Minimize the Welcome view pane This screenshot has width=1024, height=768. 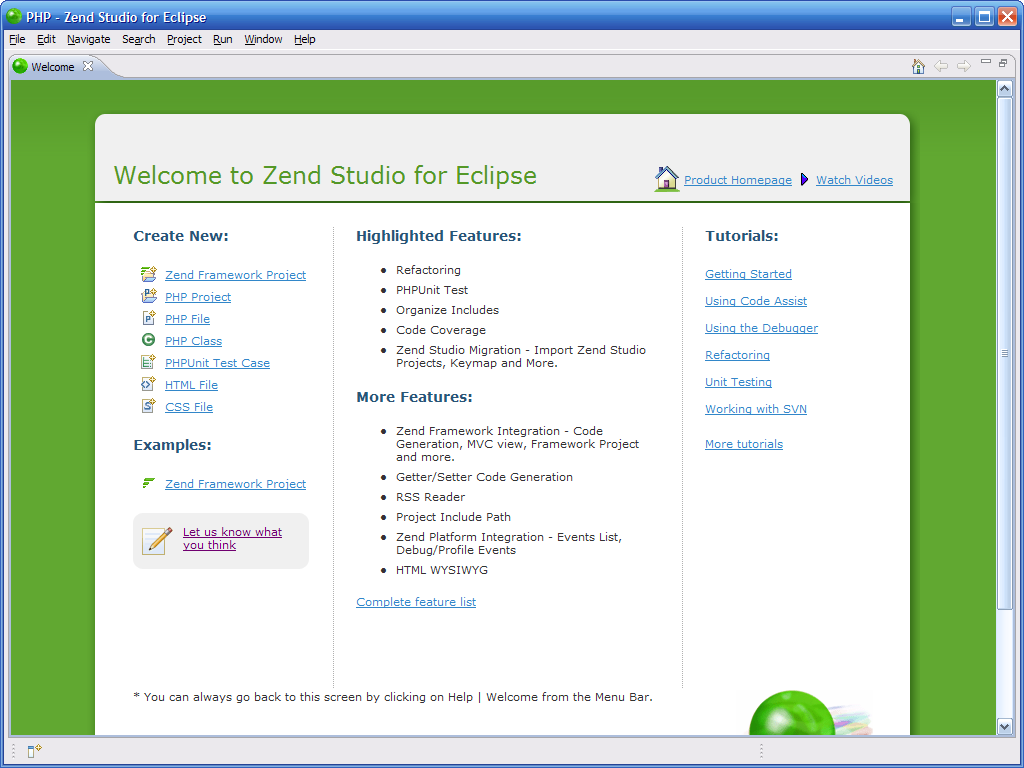tap(986, 62)
